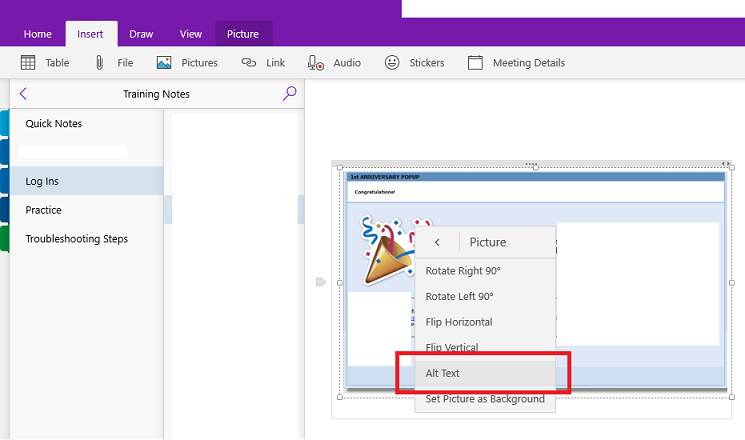Click the note container tag marker
Image resolution: width=745 pixels, height=440 pixels.
coord(321,282)
